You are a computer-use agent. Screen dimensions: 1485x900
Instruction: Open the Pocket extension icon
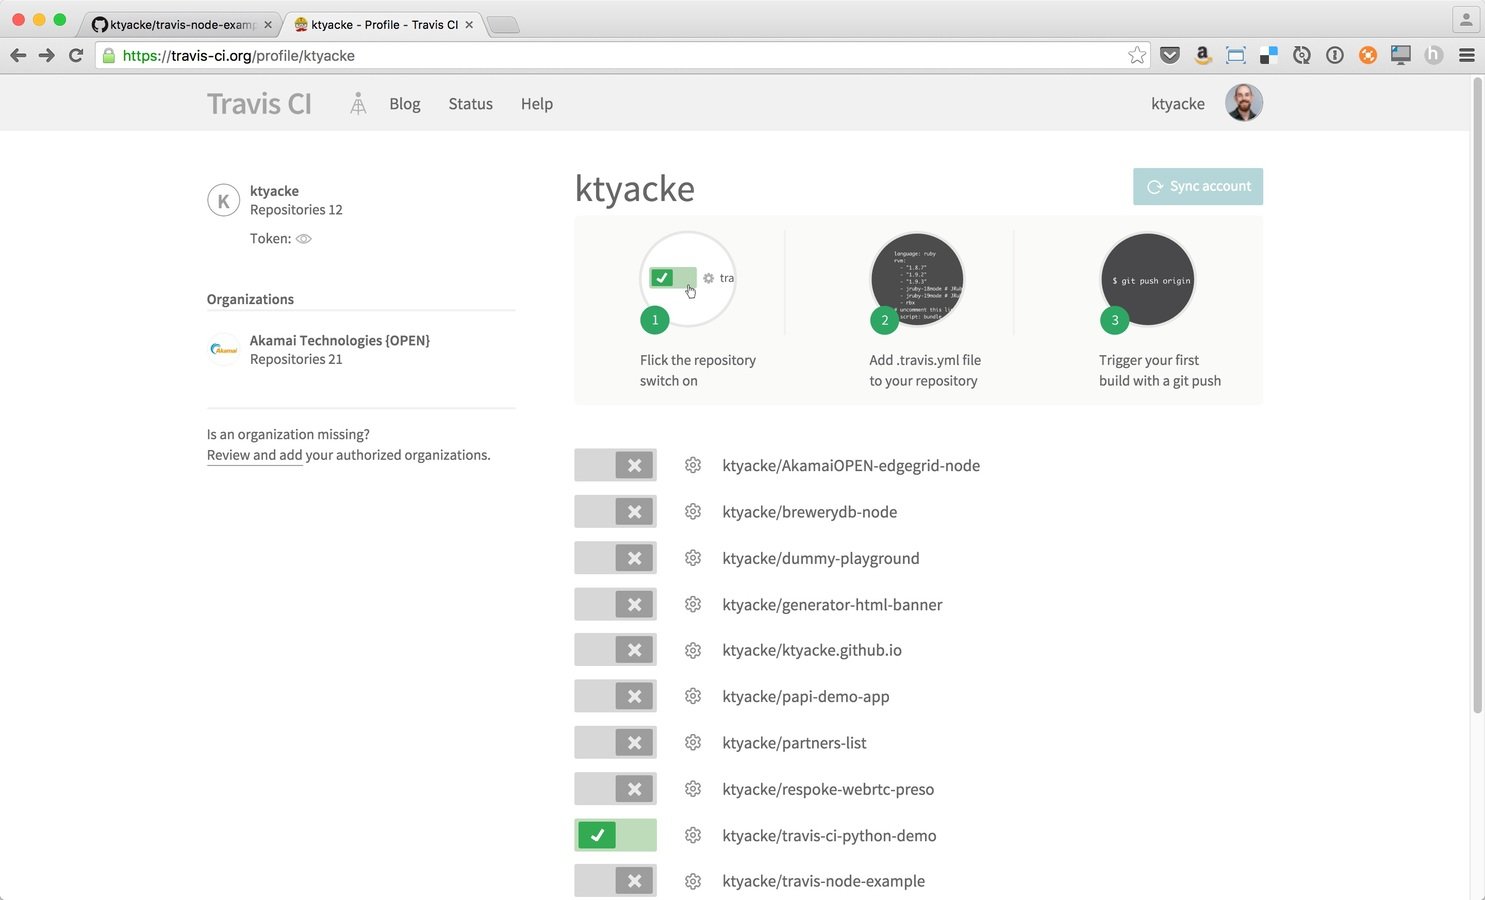(x=1170, y=55)
